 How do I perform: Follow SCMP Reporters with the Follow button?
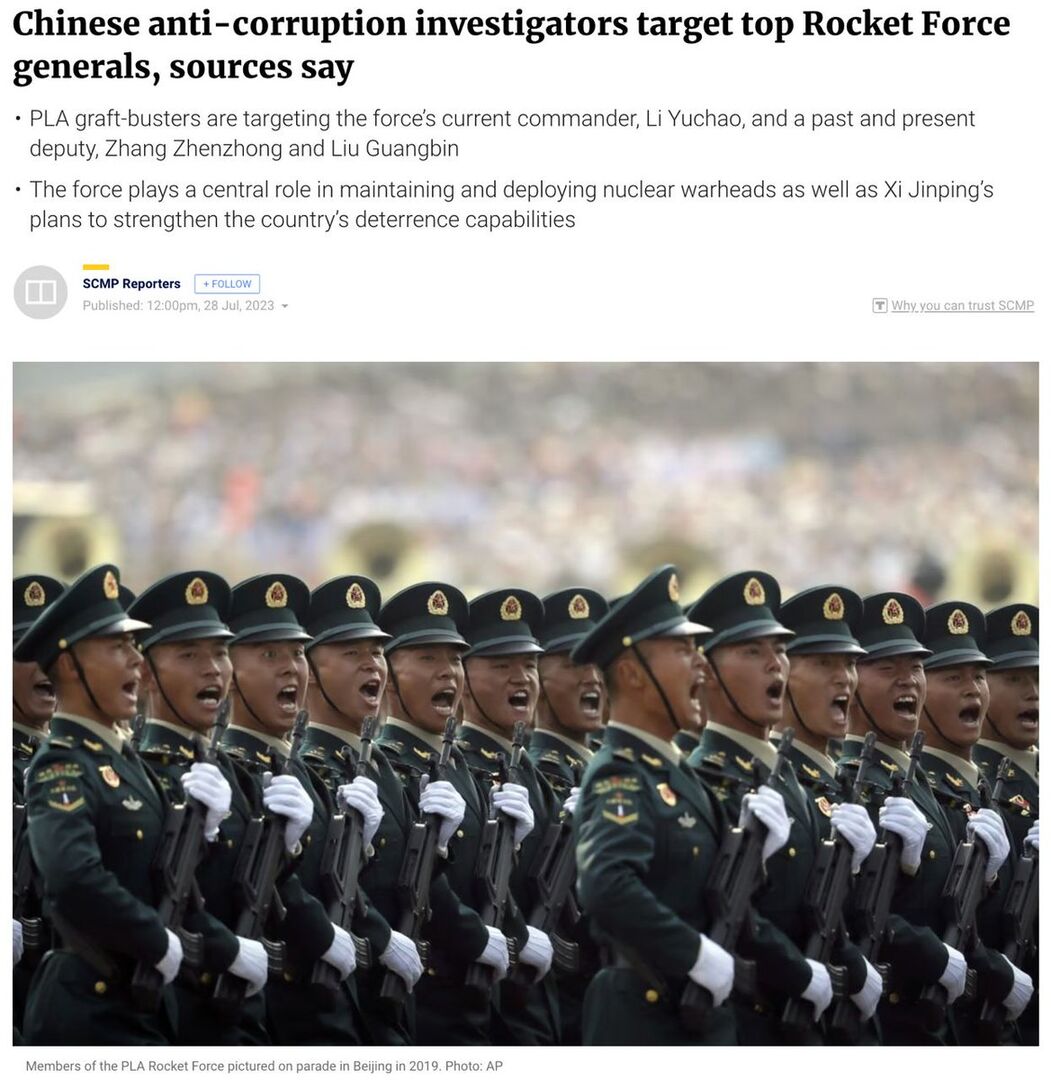[227, 284]
